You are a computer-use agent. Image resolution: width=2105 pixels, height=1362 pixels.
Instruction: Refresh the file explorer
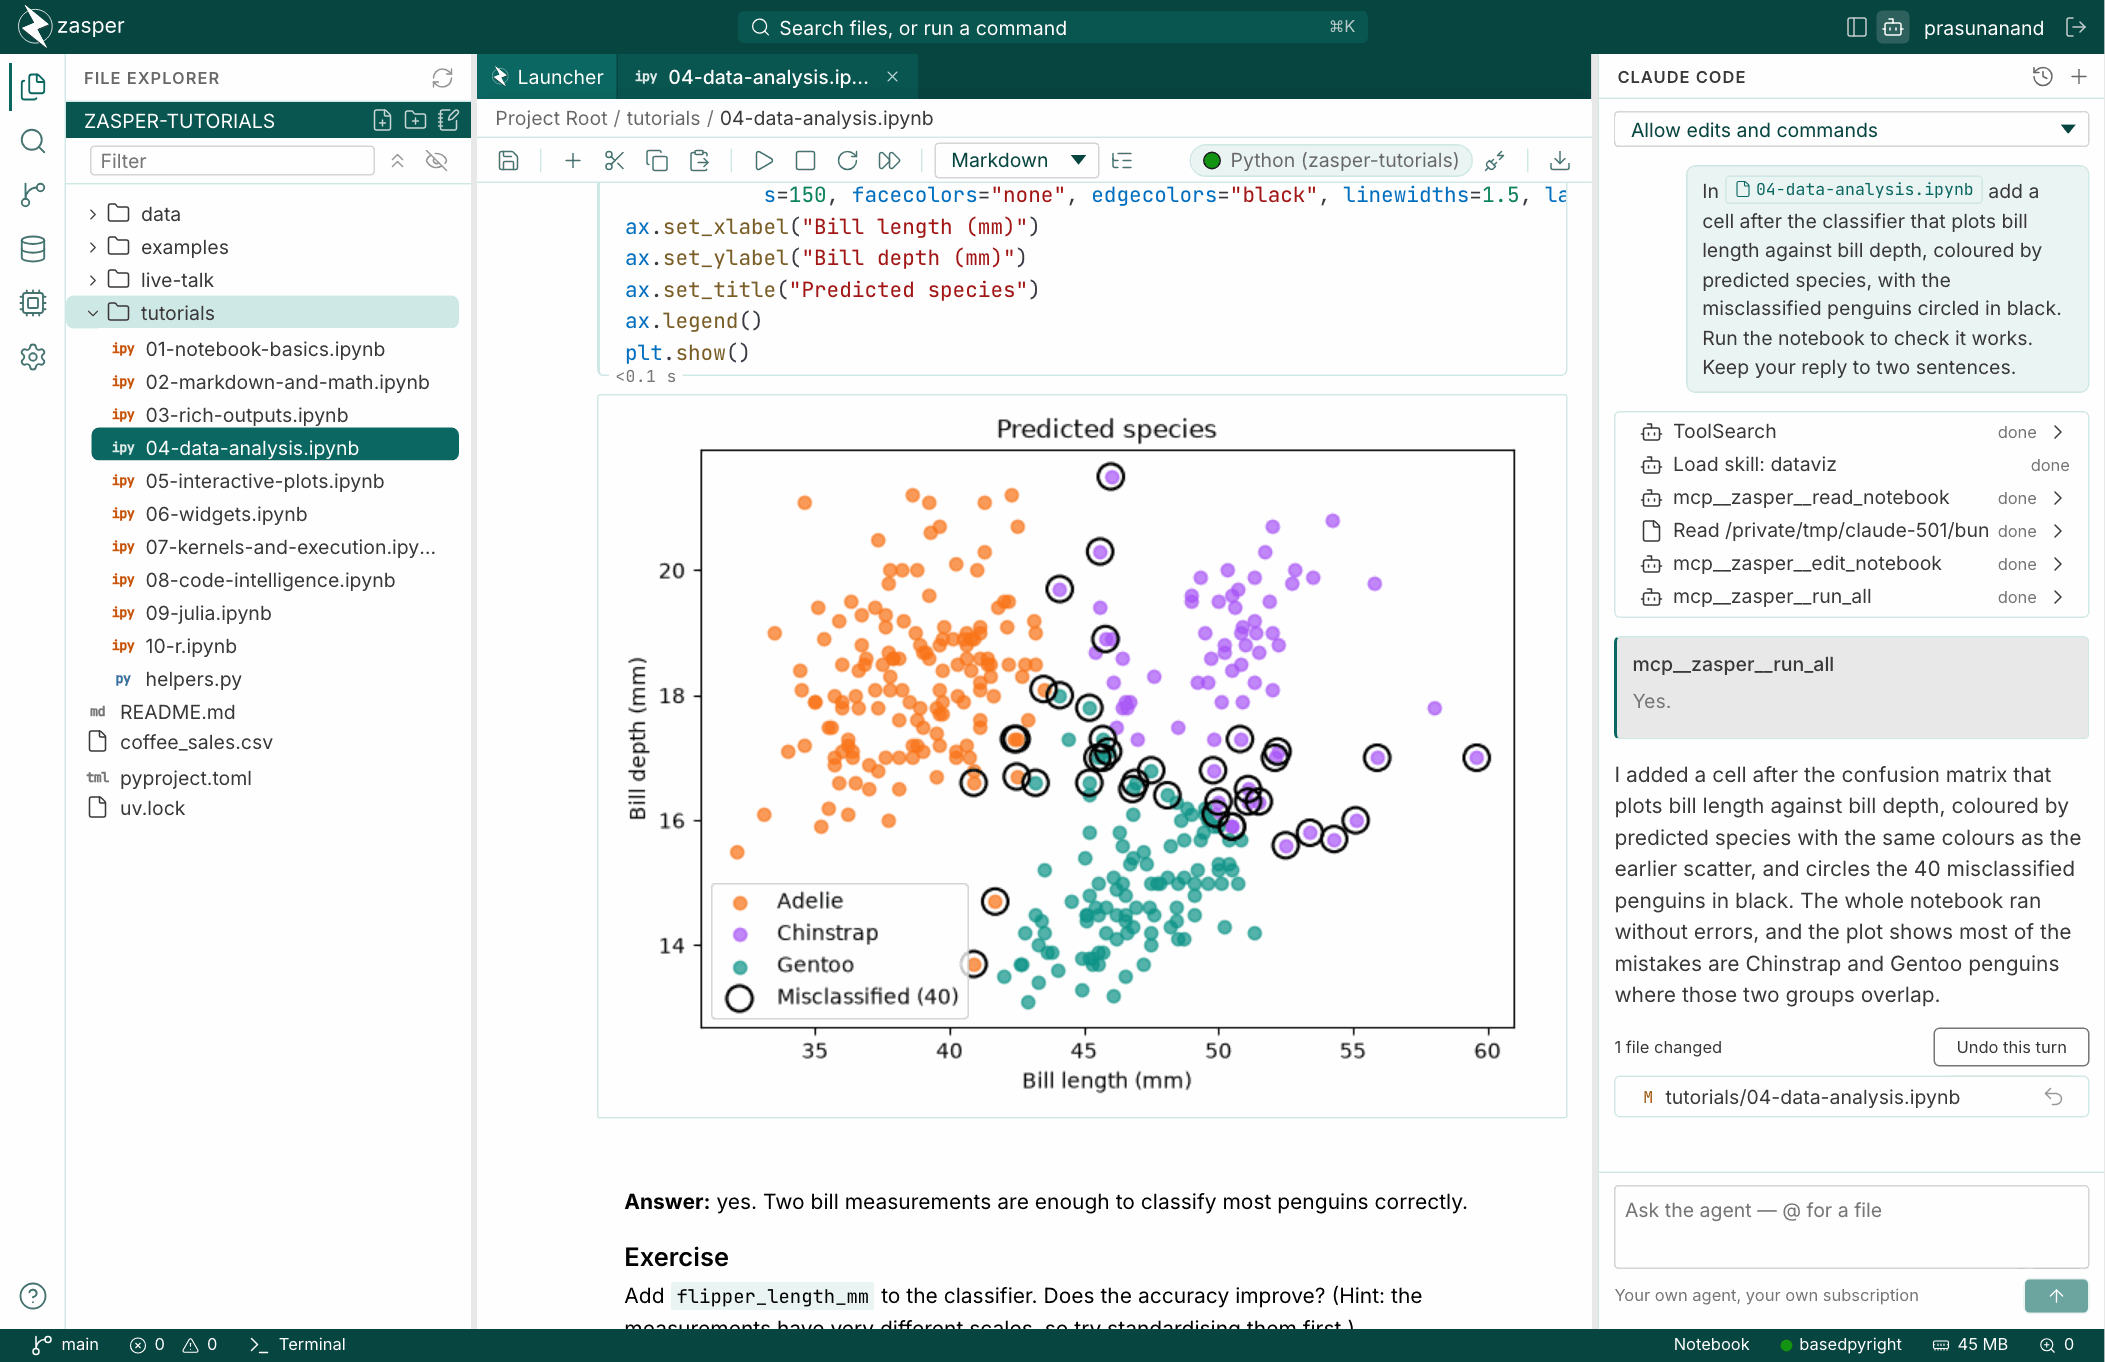(x=442, y=78)
